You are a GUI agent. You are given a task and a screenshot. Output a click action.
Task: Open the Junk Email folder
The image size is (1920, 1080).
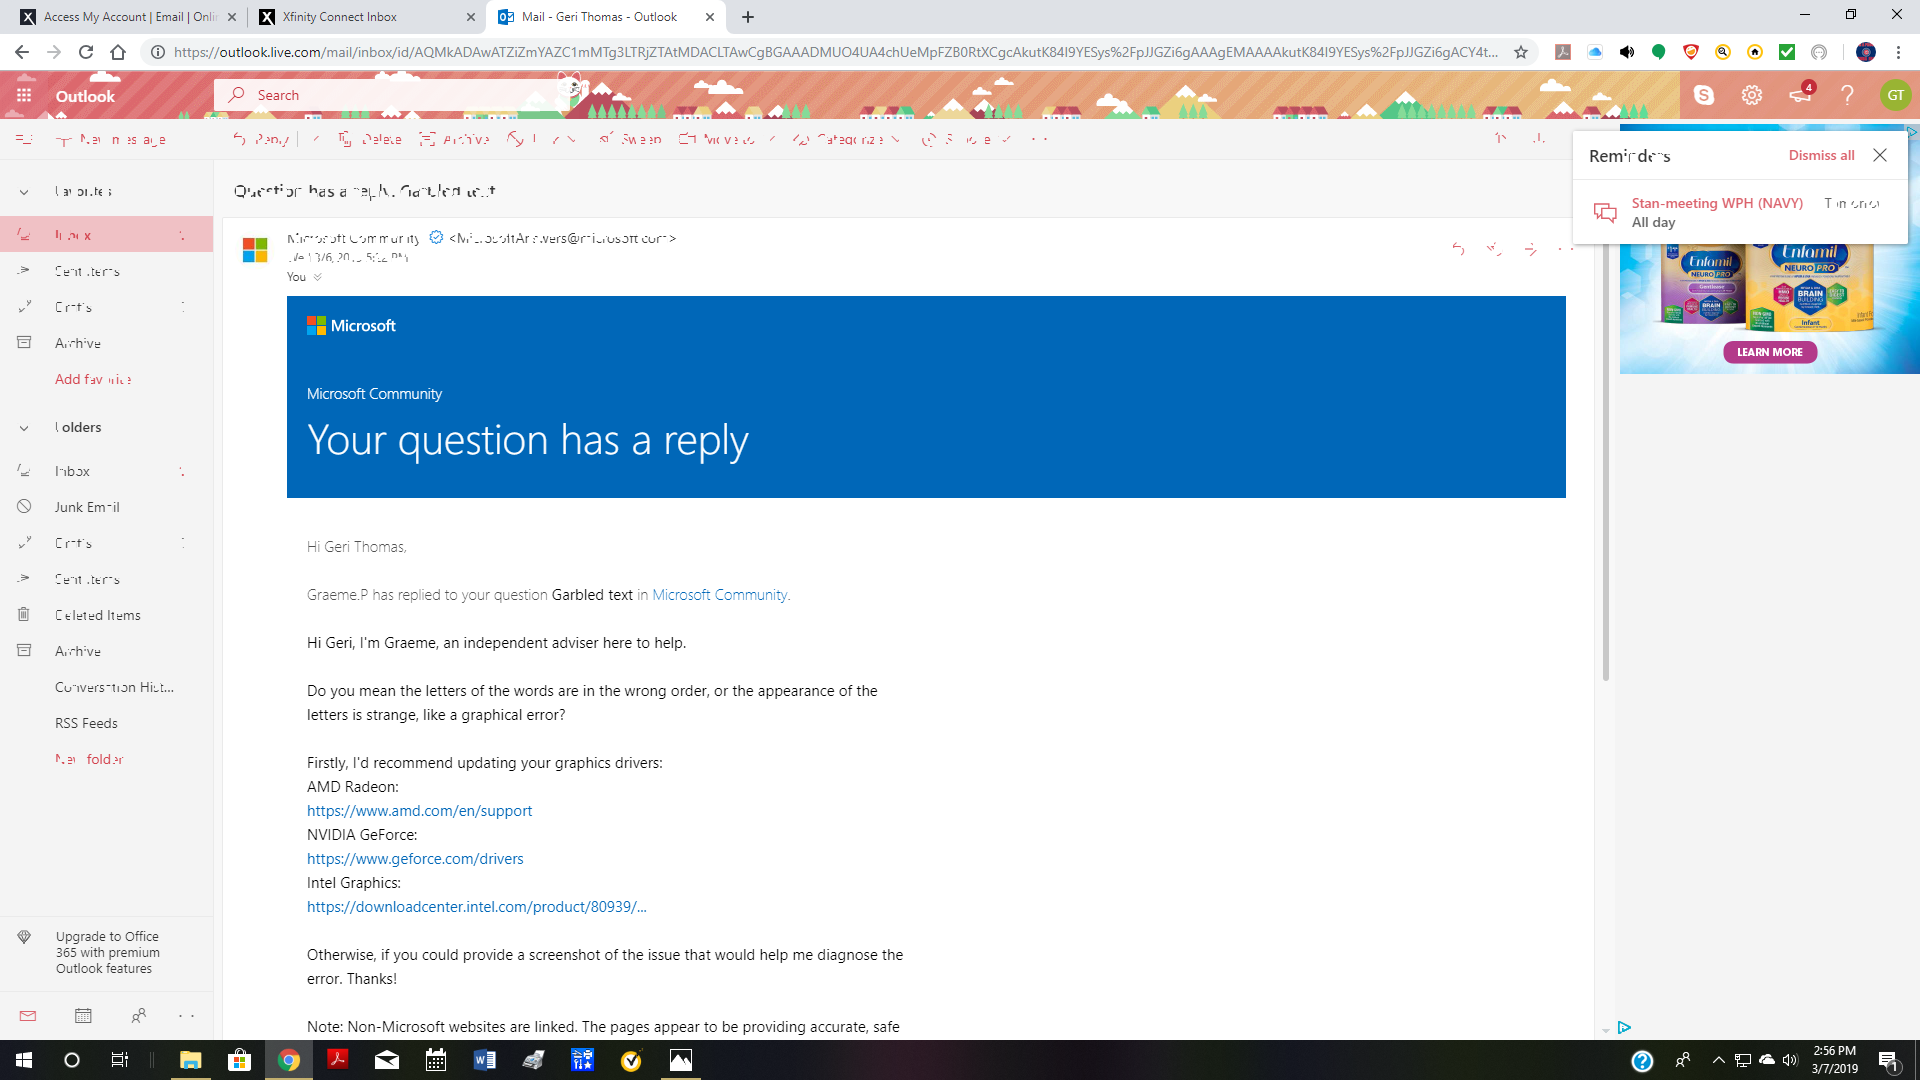click(x=106, y=507)
